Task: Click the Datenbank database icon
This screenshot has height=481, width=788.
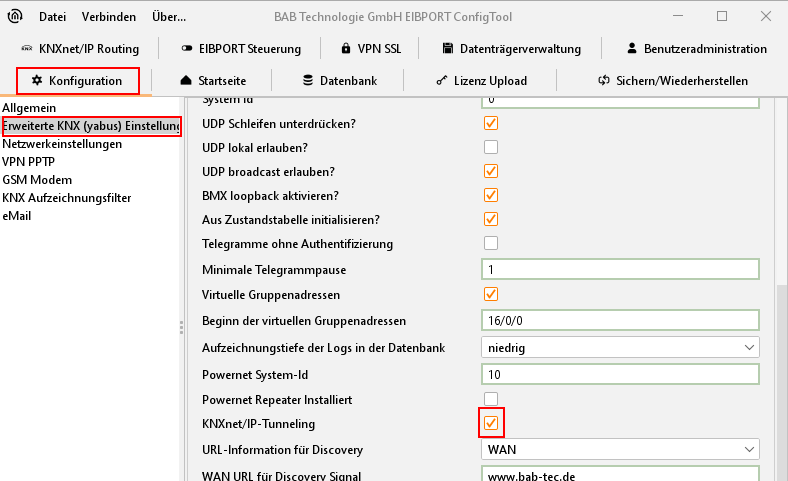Action: [307, 80]
